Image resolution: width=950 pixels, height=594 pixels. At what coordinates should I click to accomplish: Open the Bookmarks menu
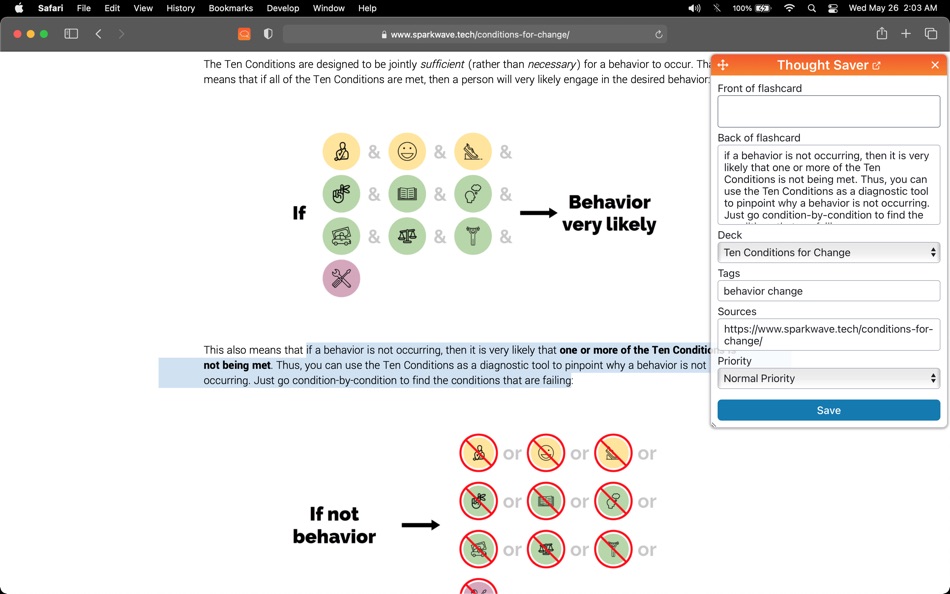[230, 9]
